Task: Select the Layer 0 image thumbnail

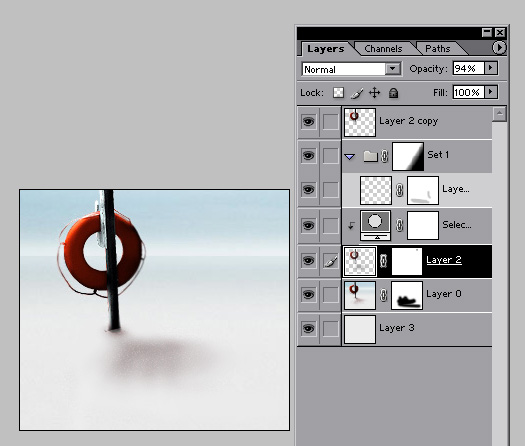Action: (360, 295)
